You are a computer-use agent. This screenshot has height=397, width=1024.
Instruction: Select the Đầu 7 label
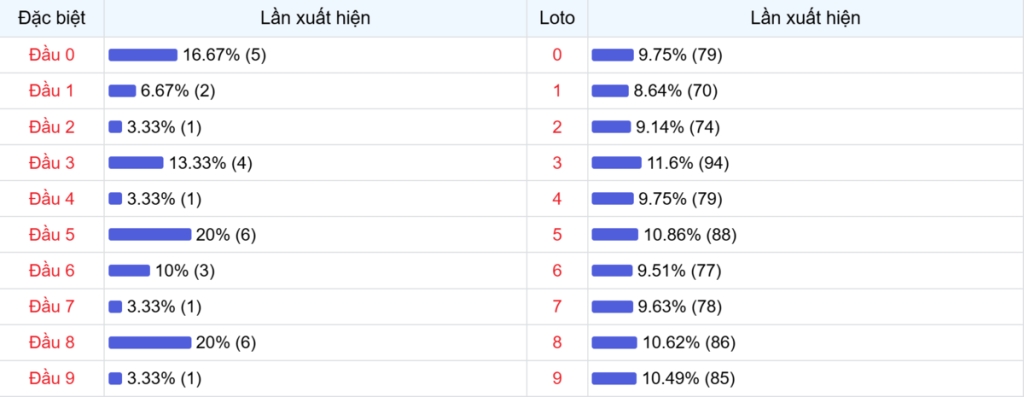(52, 306)
